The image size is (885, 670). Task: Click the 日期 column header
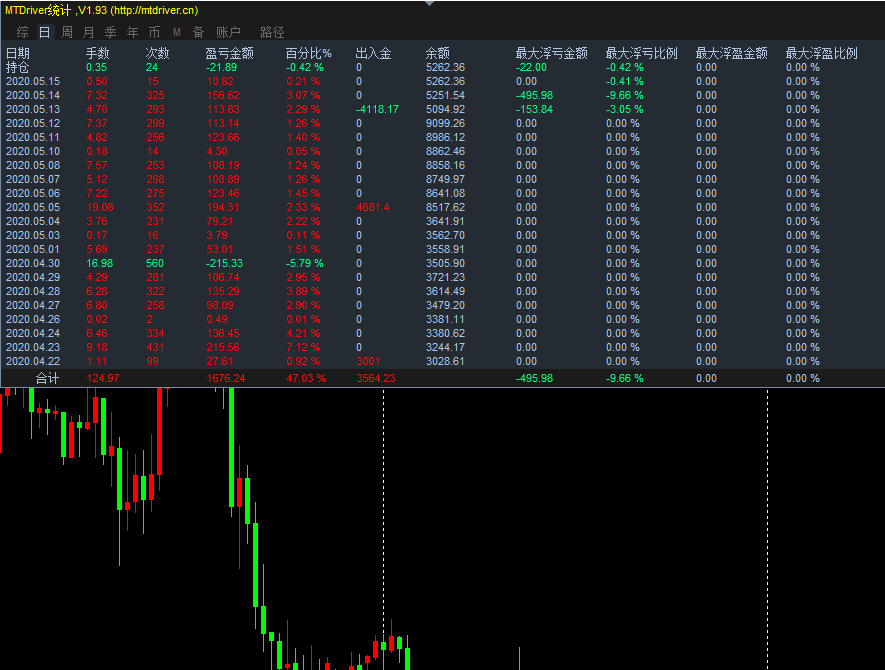tap(17, 54)
